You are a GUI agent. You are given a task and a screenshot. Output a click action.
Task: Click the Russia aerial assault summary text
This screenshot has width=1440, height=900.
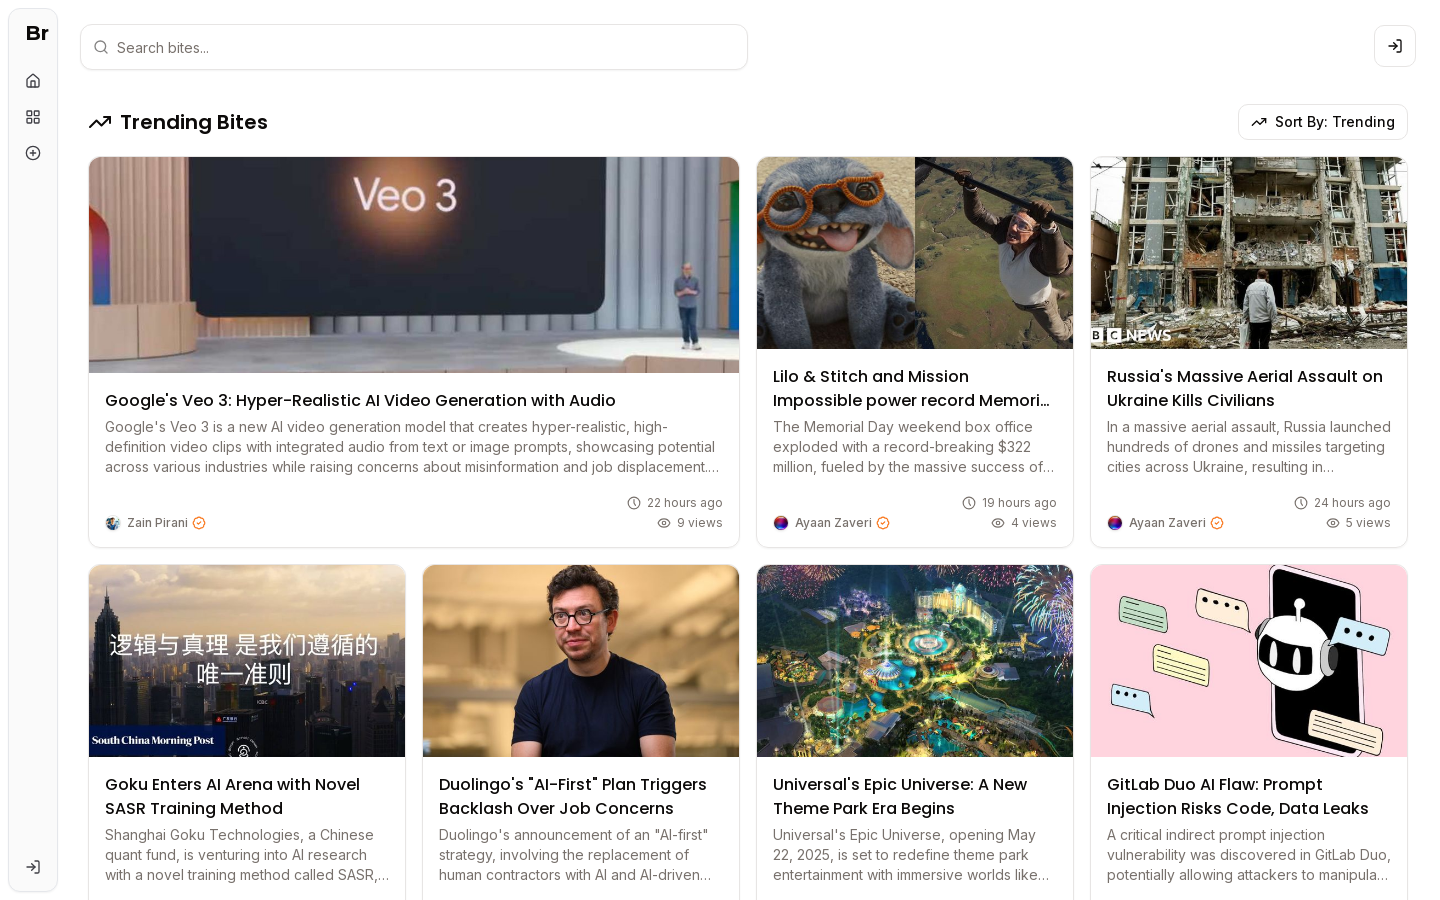[x=1249, y=447]
